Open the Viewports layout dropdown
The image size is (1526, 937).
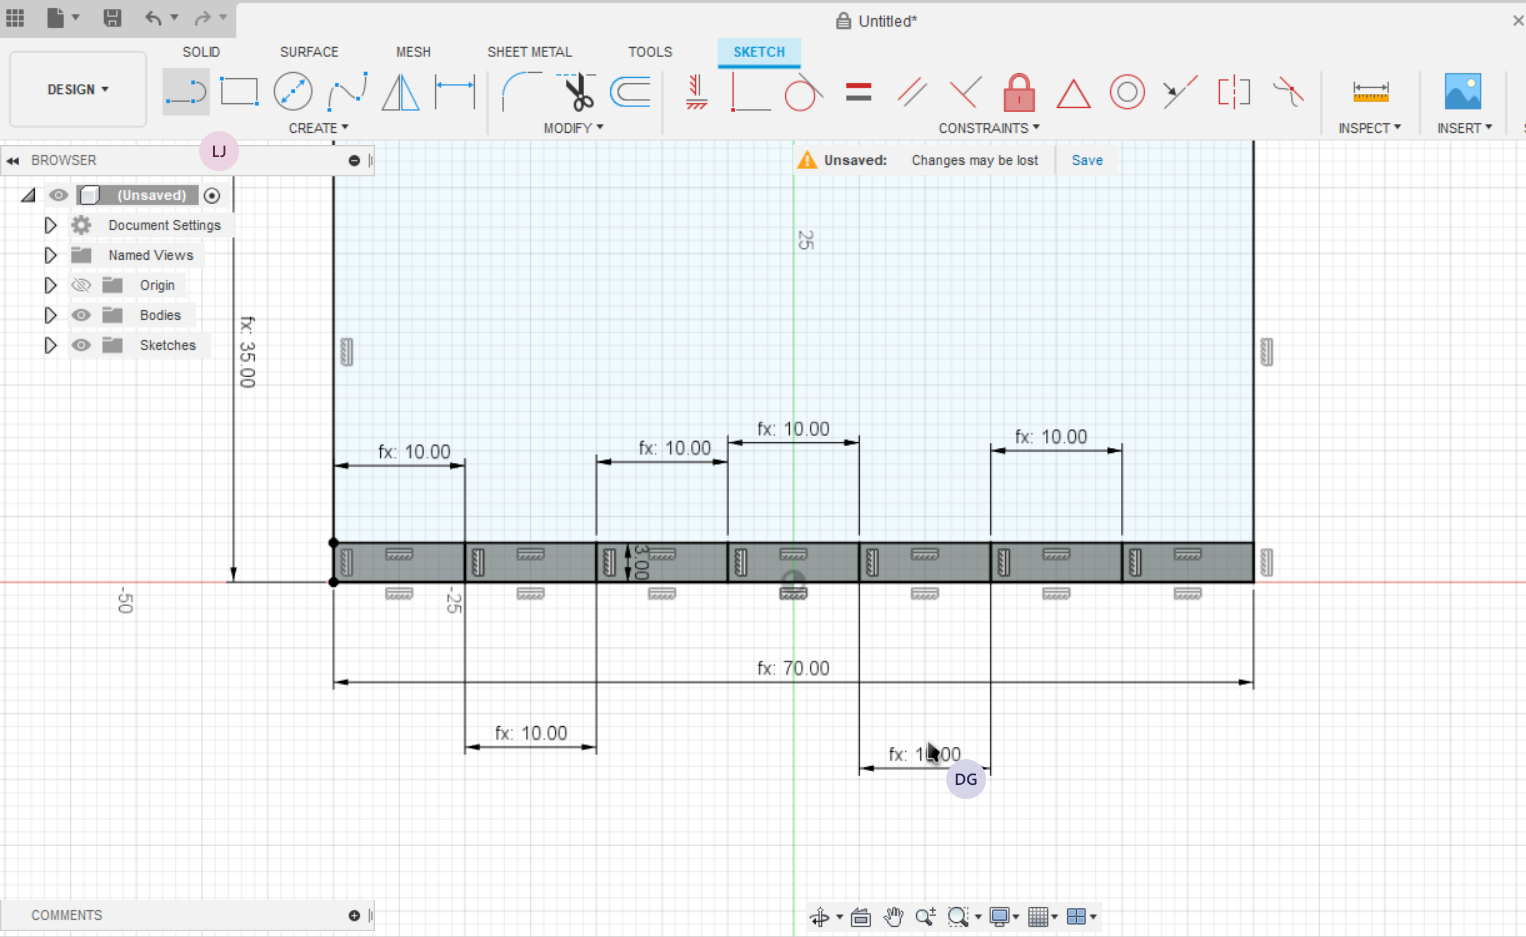tap(1081, 917)
